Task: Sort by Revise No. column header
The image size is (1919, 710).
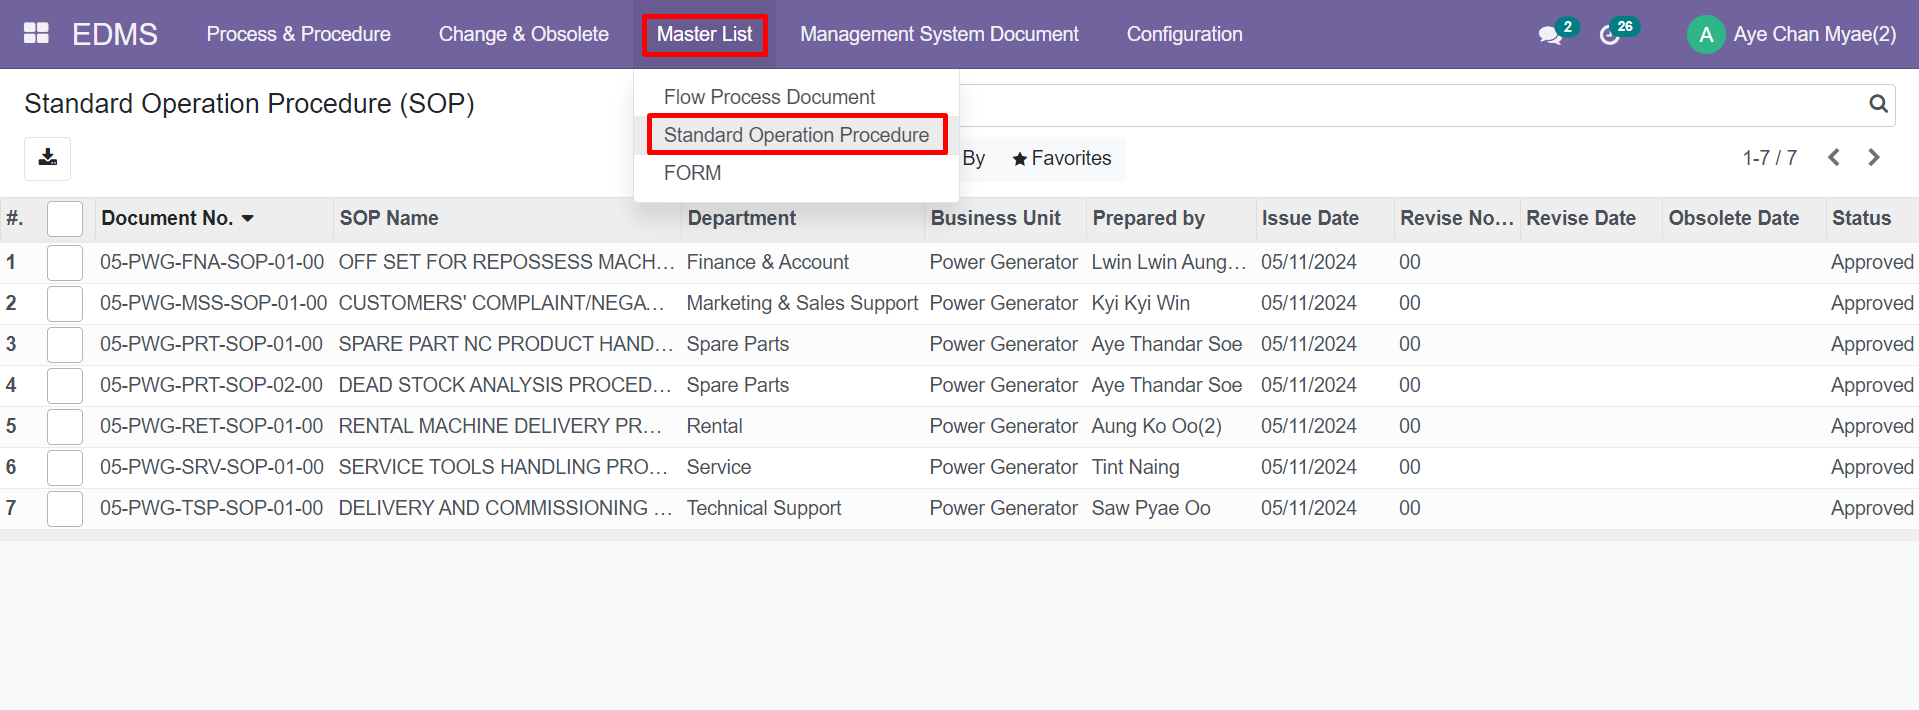Action: point(1457,218)
